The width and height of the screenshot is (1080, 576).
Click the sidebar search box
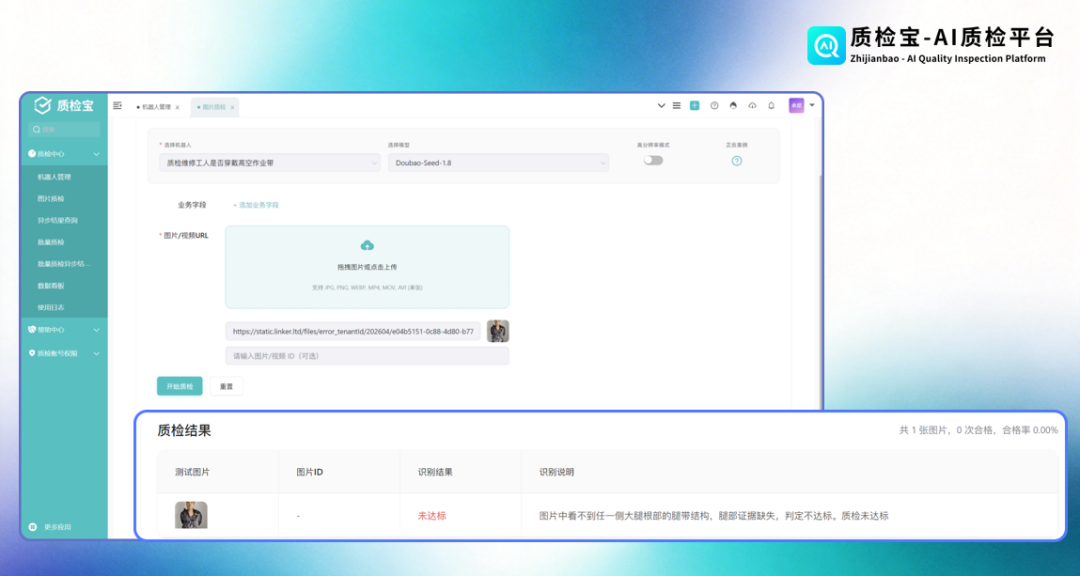pyautogui.click(x=64, y=130)
